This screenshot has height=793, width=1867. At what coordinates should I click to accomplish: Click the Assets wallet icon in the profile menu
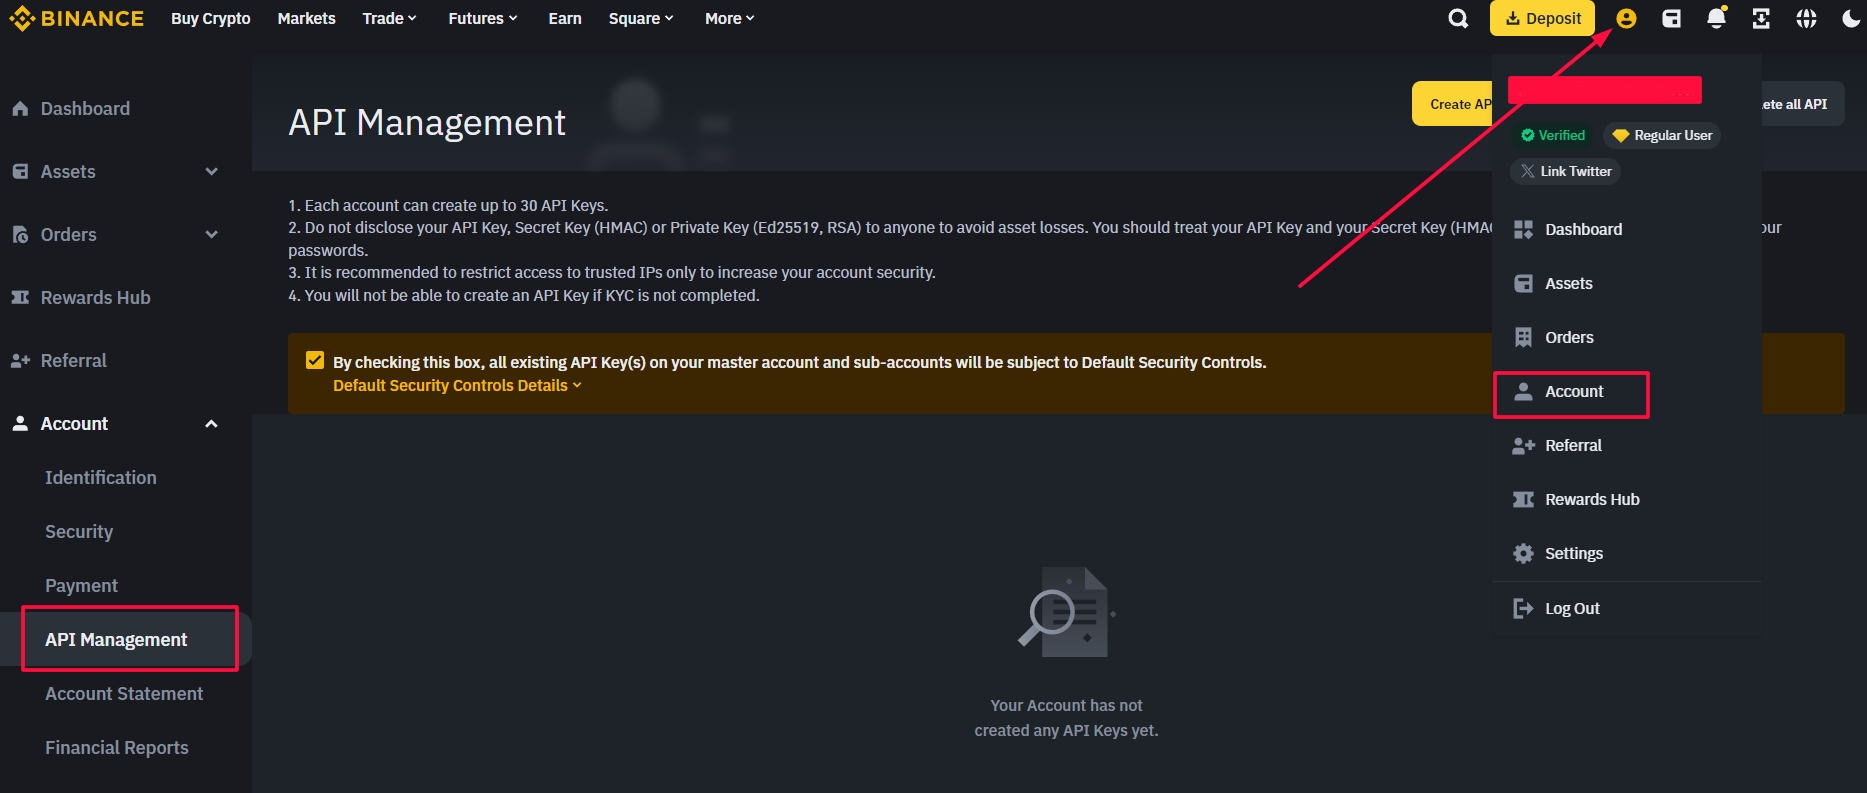(1523, 283)
